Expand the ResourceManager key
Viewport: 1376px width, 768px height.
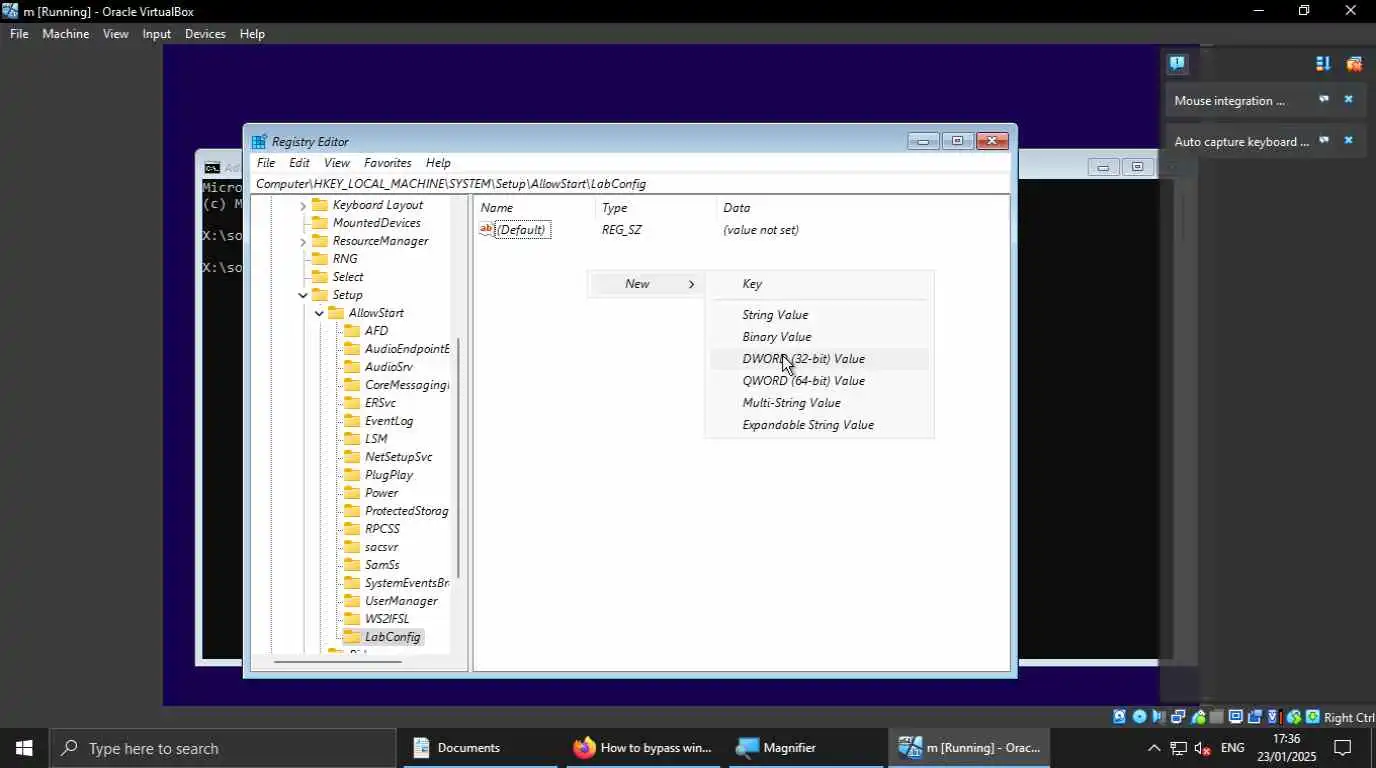[x=303, y=241]
